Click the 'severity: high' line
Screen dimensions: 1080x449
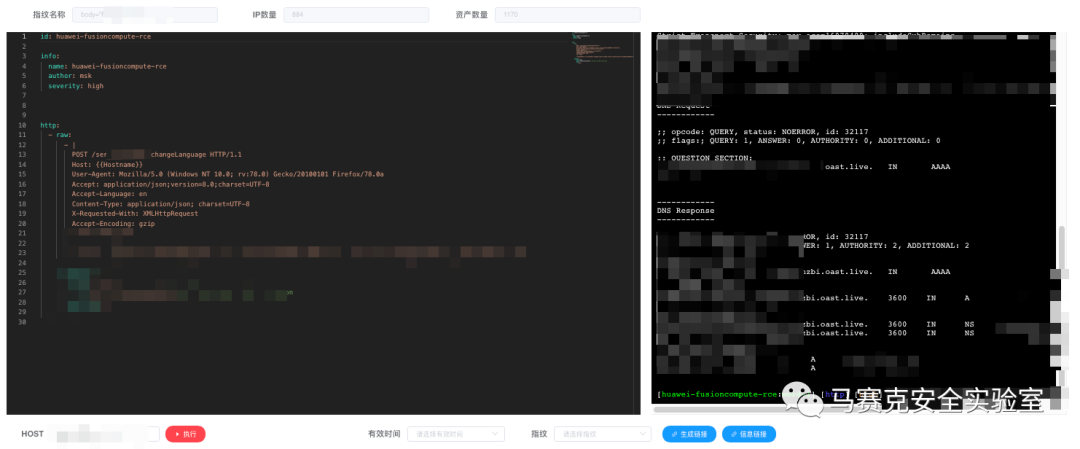coord(76,86)
